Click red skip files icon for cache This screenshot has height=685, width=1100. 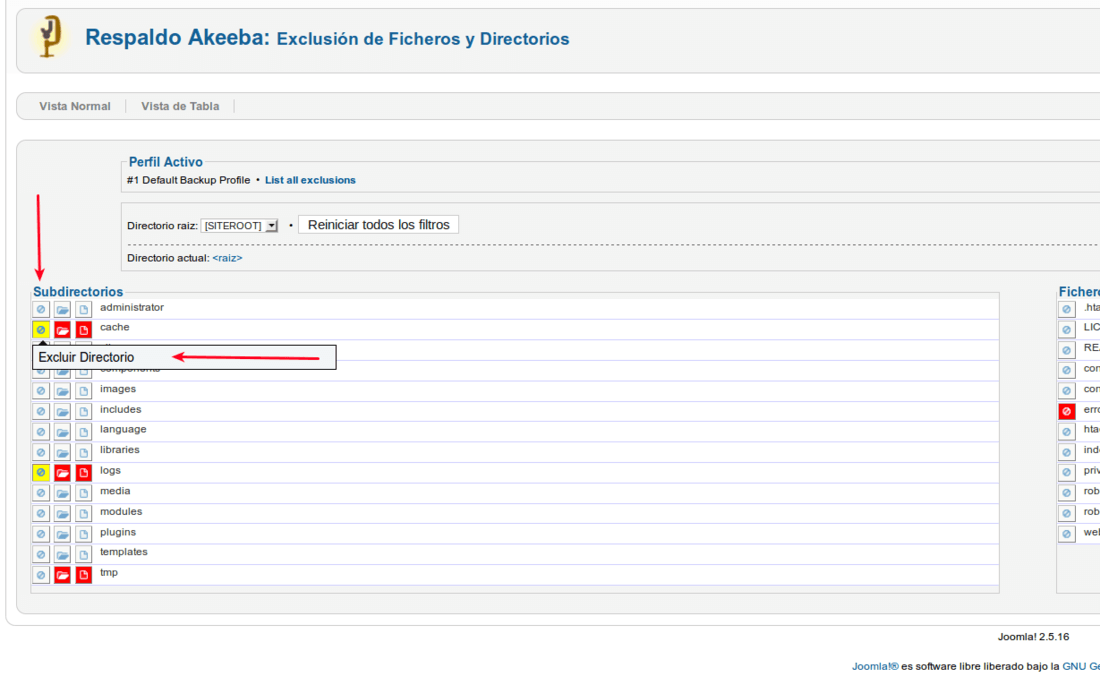click(83, 329)
